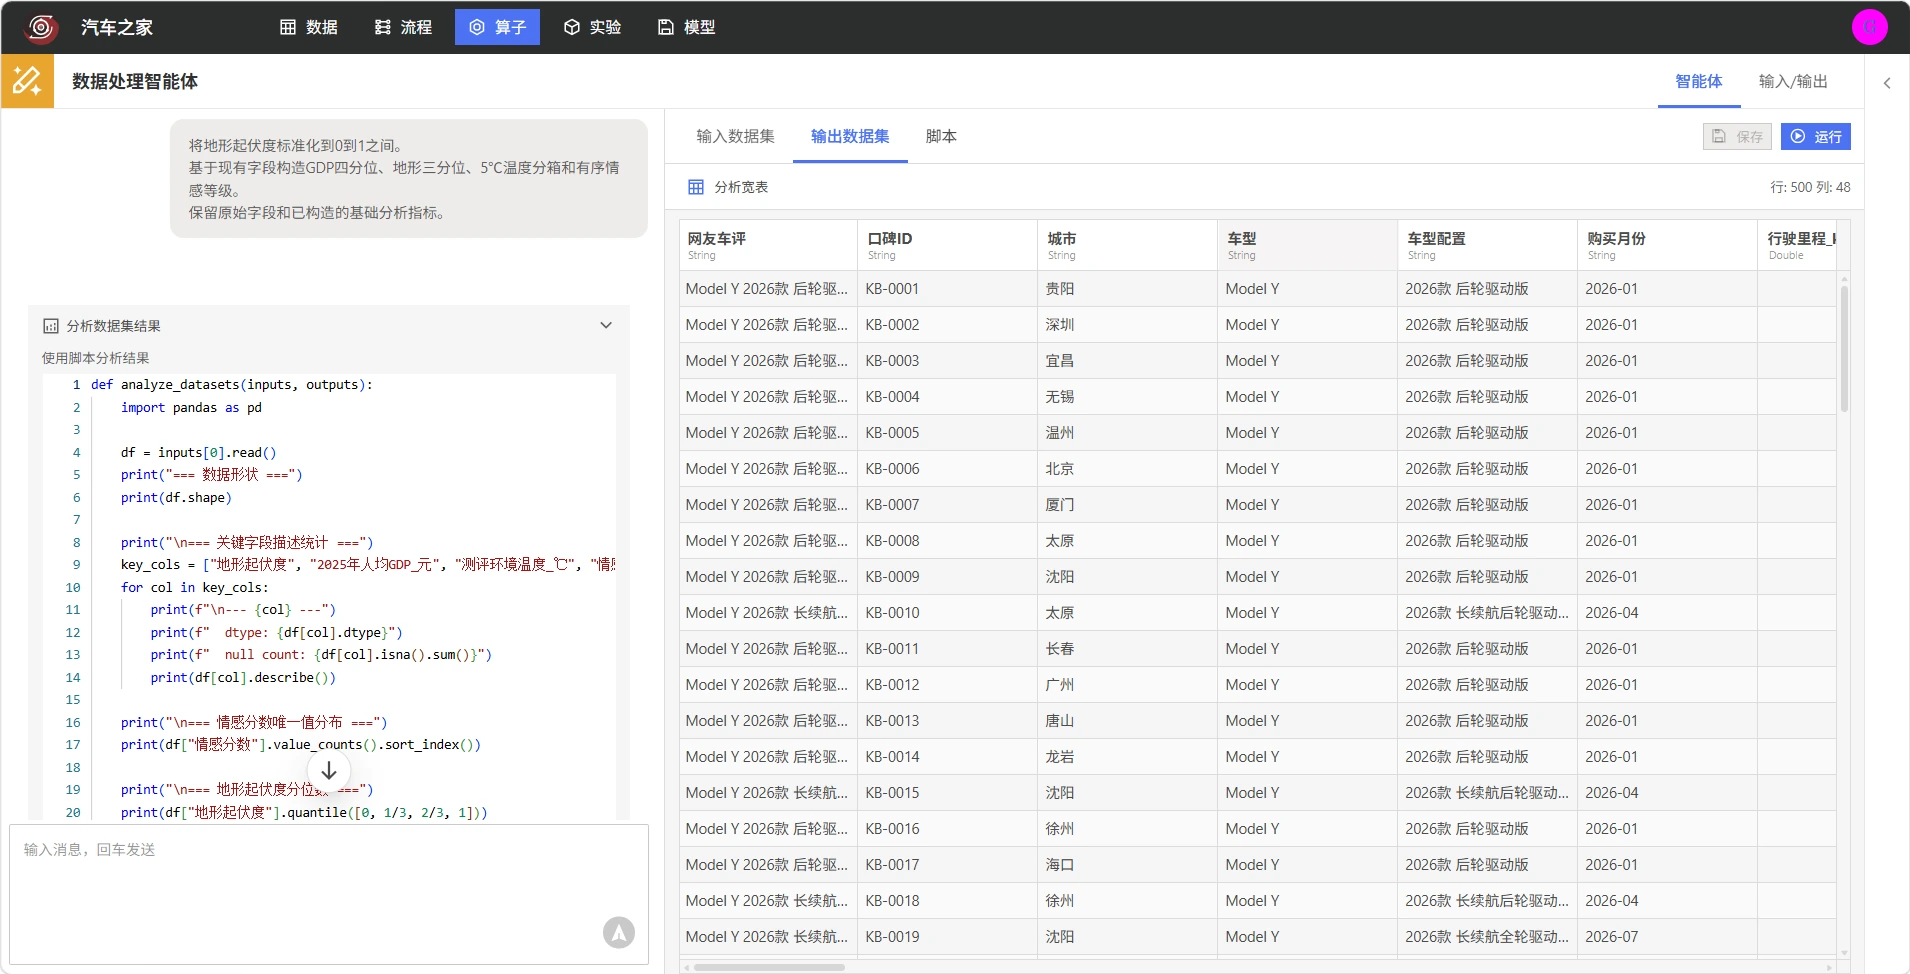
Task: Click the 广州 city cell
Action: point(1128,685)
